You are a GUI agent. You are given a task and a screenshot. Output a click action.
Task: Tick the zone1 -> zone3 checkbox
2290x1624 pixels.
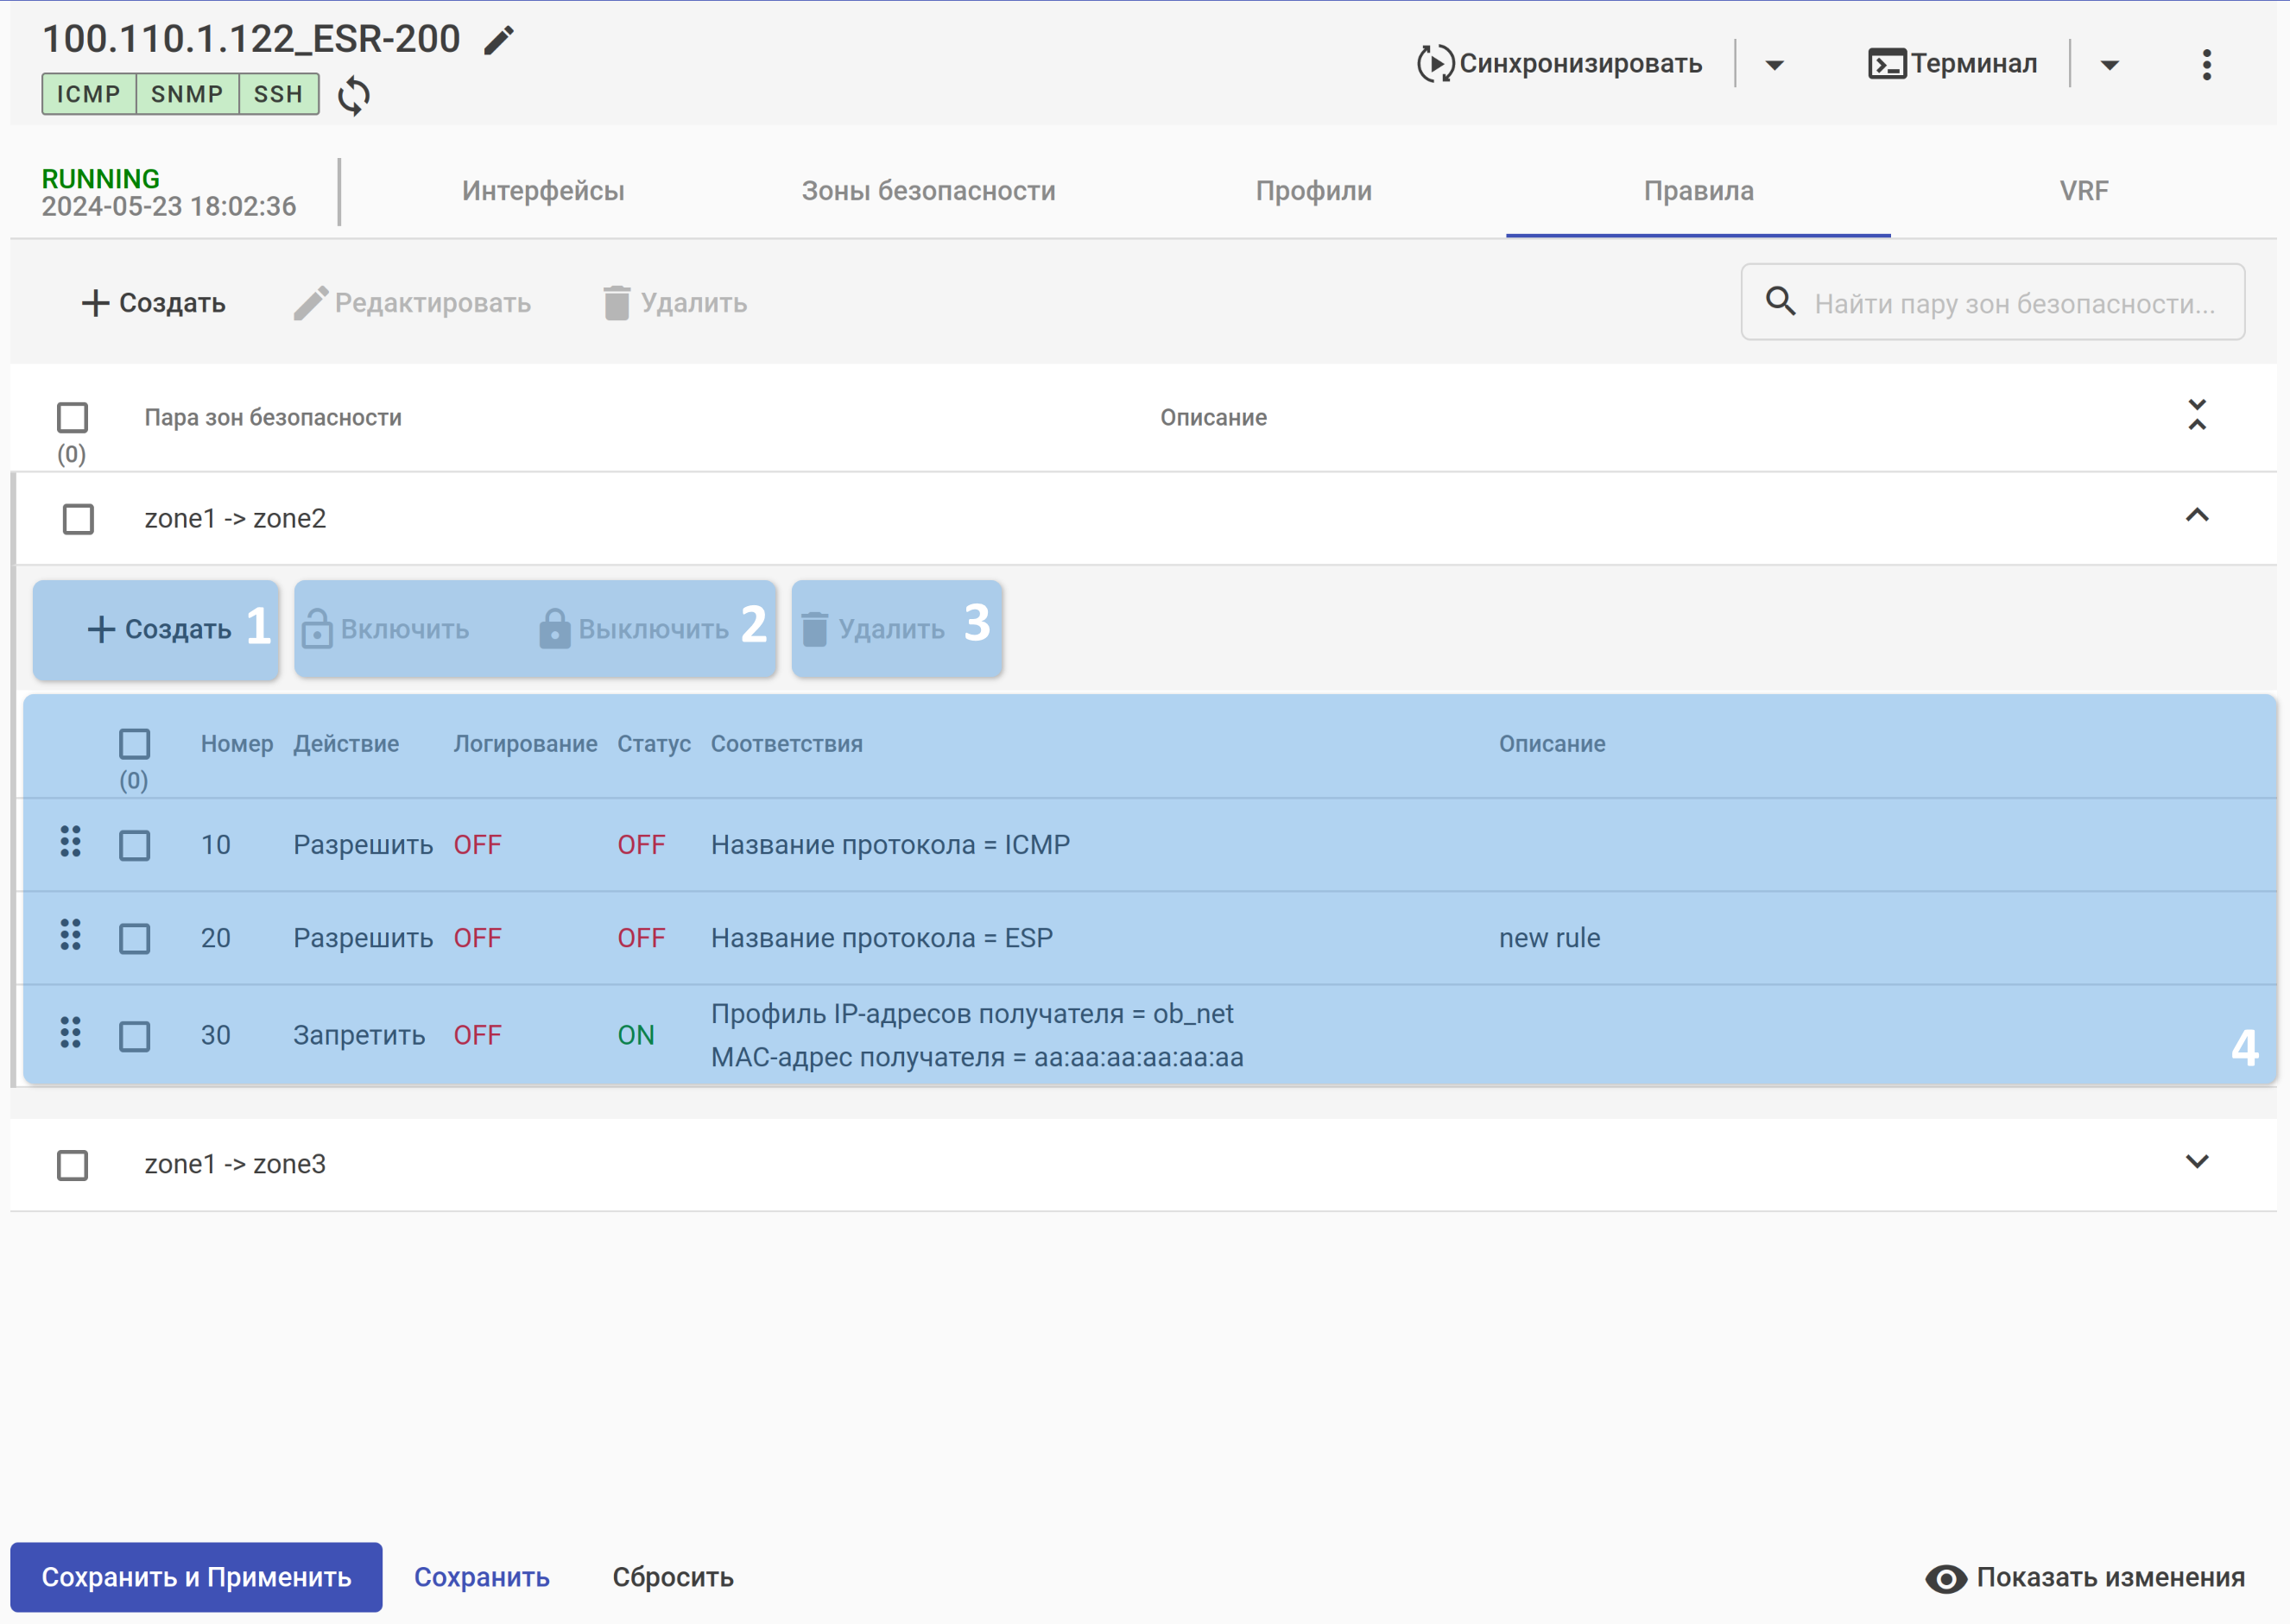point(72,1165)
